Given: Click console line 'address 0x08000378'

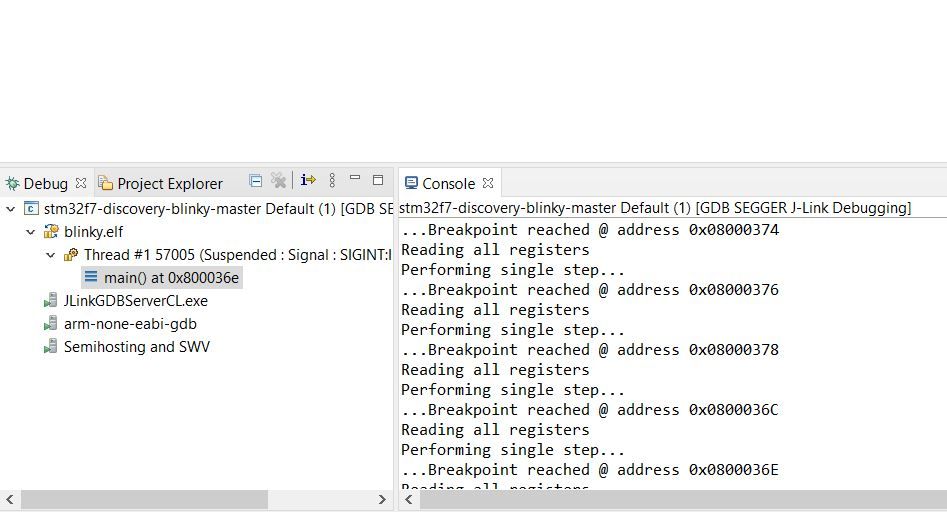Looking at the screenshot, I should [x=698, y=350].
